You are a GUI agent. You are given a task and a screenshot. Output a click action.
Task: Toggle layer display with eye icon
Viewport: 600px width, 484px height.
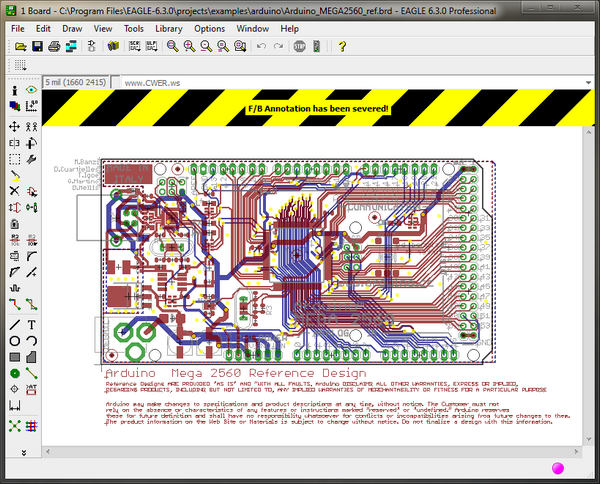pos(32,90)
